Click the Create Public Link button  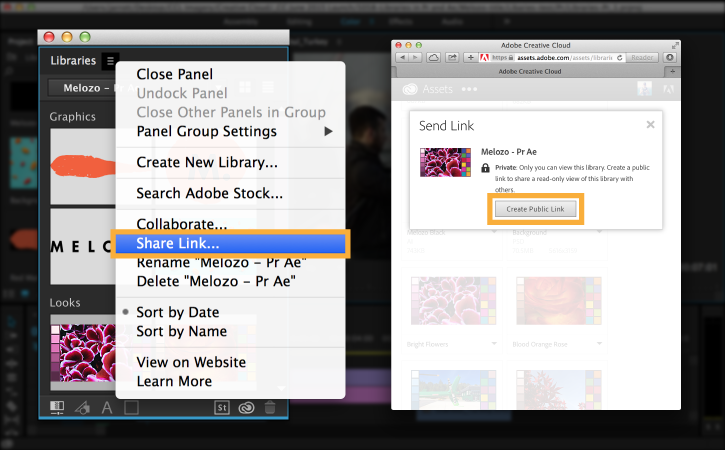click(535, 209)
